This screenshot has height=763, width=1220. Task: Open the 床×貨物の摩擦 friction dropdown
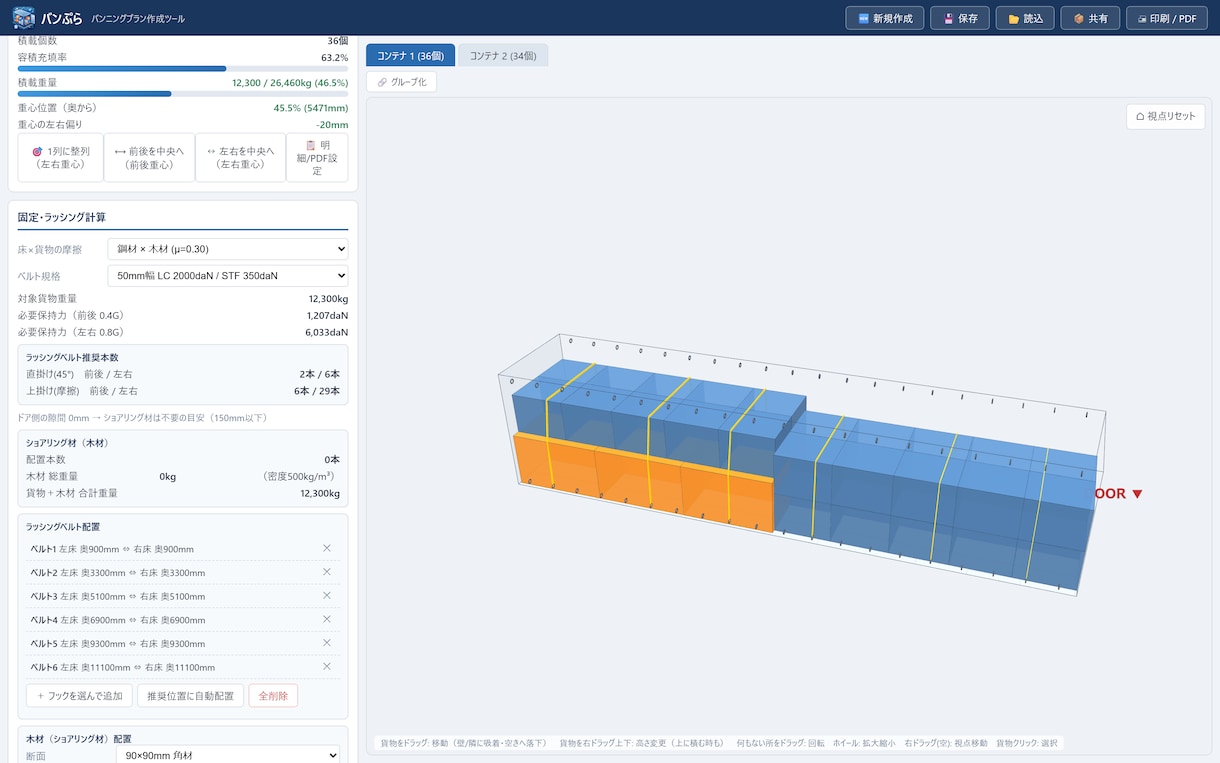(228, 248)
